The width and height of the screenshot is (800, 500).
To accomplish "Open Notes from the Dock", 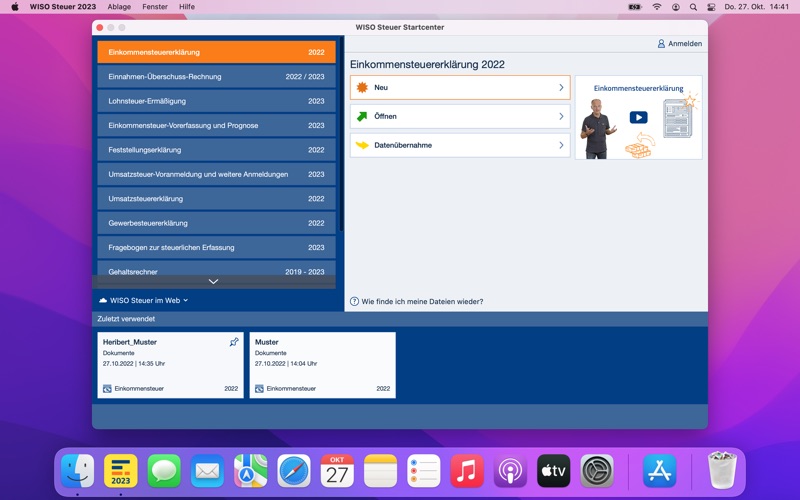I will pos(381,470).
